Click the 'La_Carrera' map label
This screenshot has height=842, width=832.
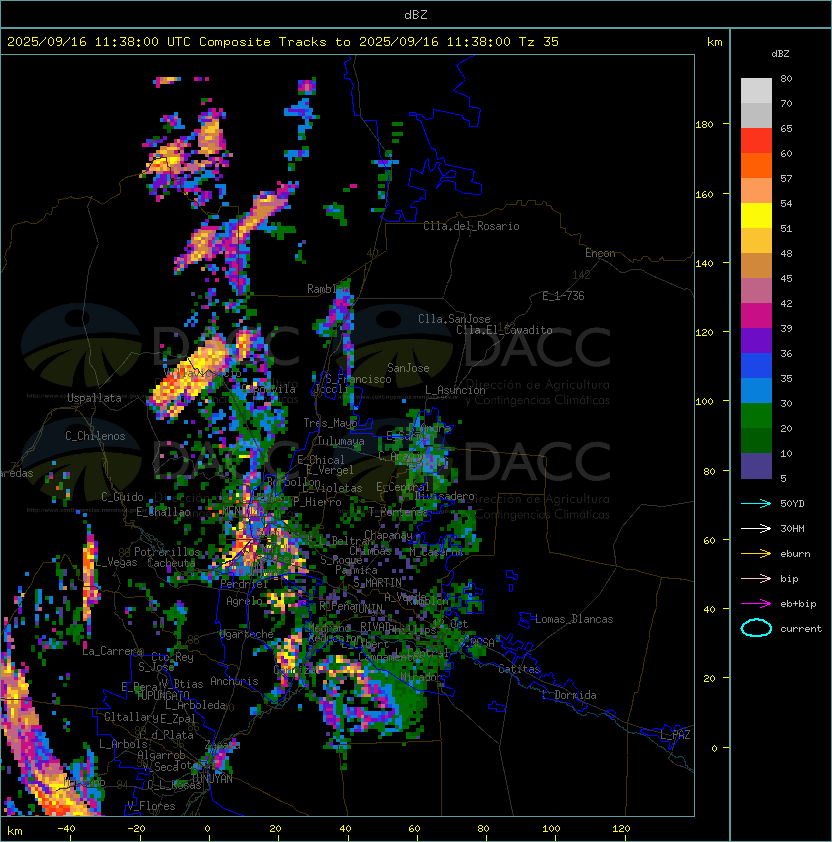pyautogui.click(x=112, y=651)
